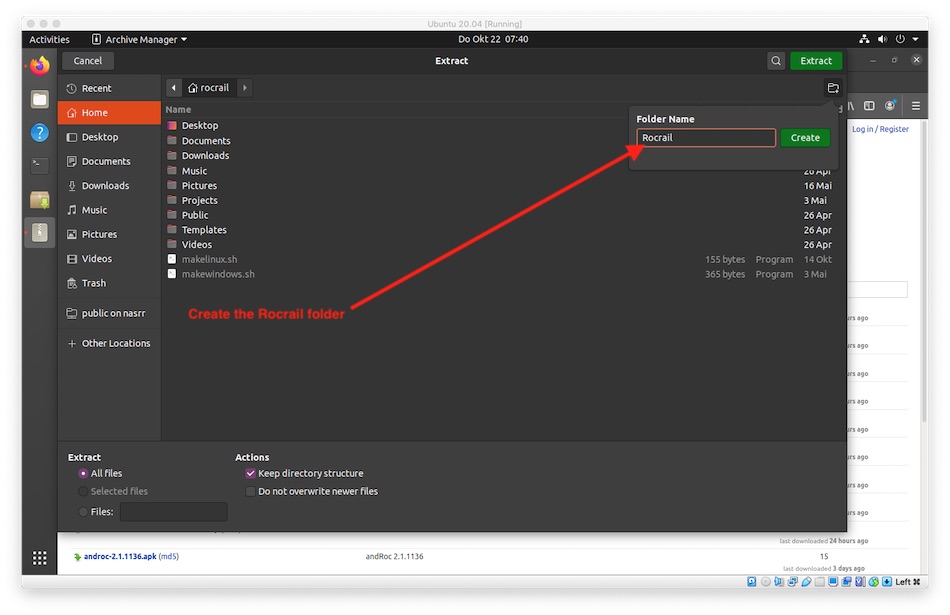This screenshot has height=615, width=950.
Task: Open Firefox from the Ubuntu dock
Action: [x=40, y=66]
